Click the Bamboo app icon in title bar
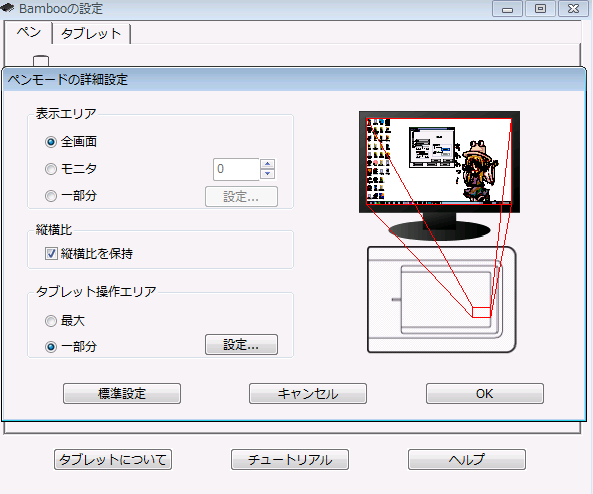The image size is (593, 494). 8,8
